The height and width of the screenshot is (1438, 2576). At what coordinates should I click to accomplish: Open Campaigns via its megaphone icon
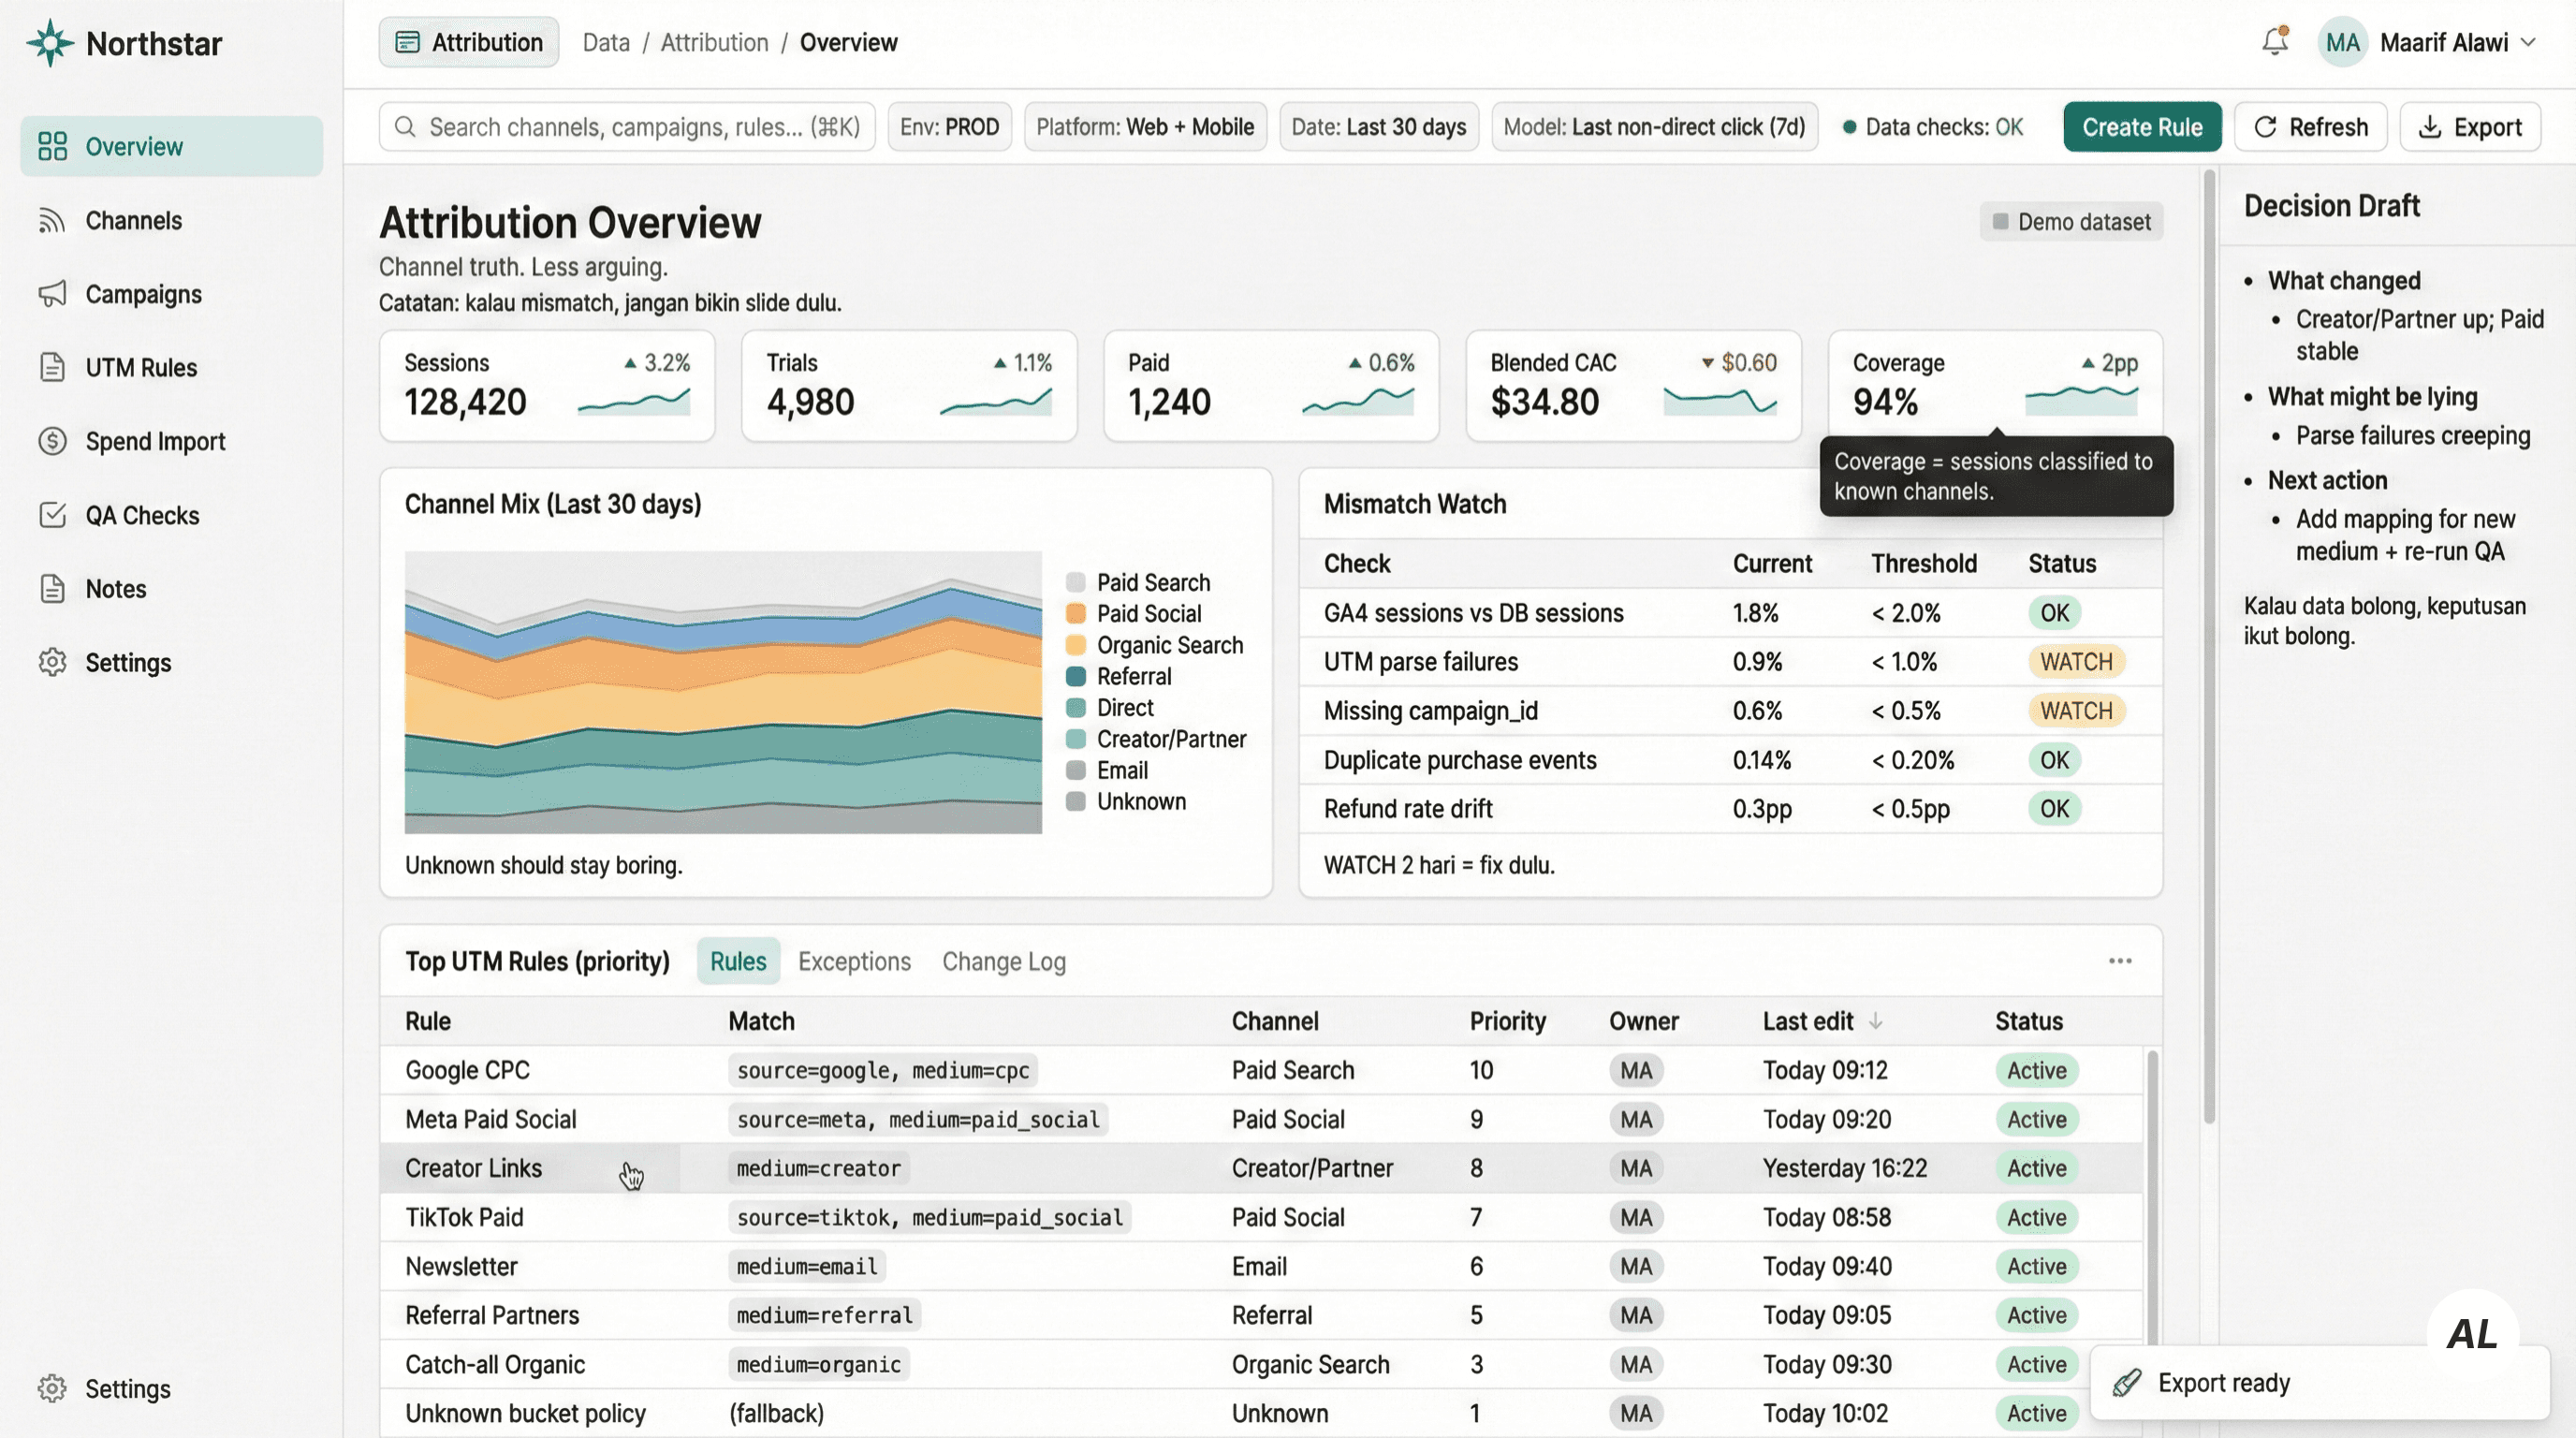click(x=52, y=294)
